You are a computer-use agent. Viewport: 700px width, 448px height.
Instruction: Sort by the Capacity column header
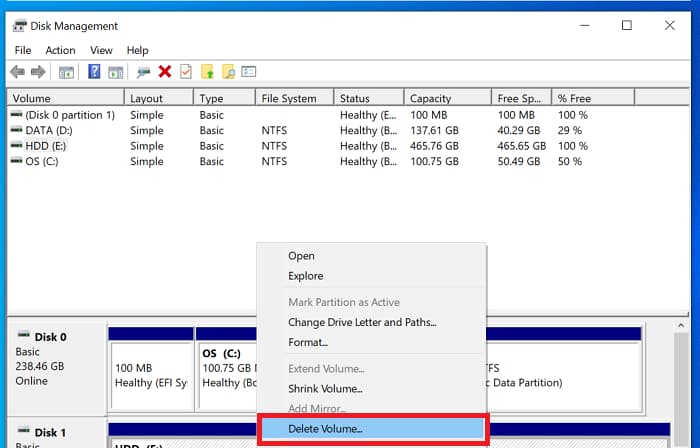tap(430, 99)
